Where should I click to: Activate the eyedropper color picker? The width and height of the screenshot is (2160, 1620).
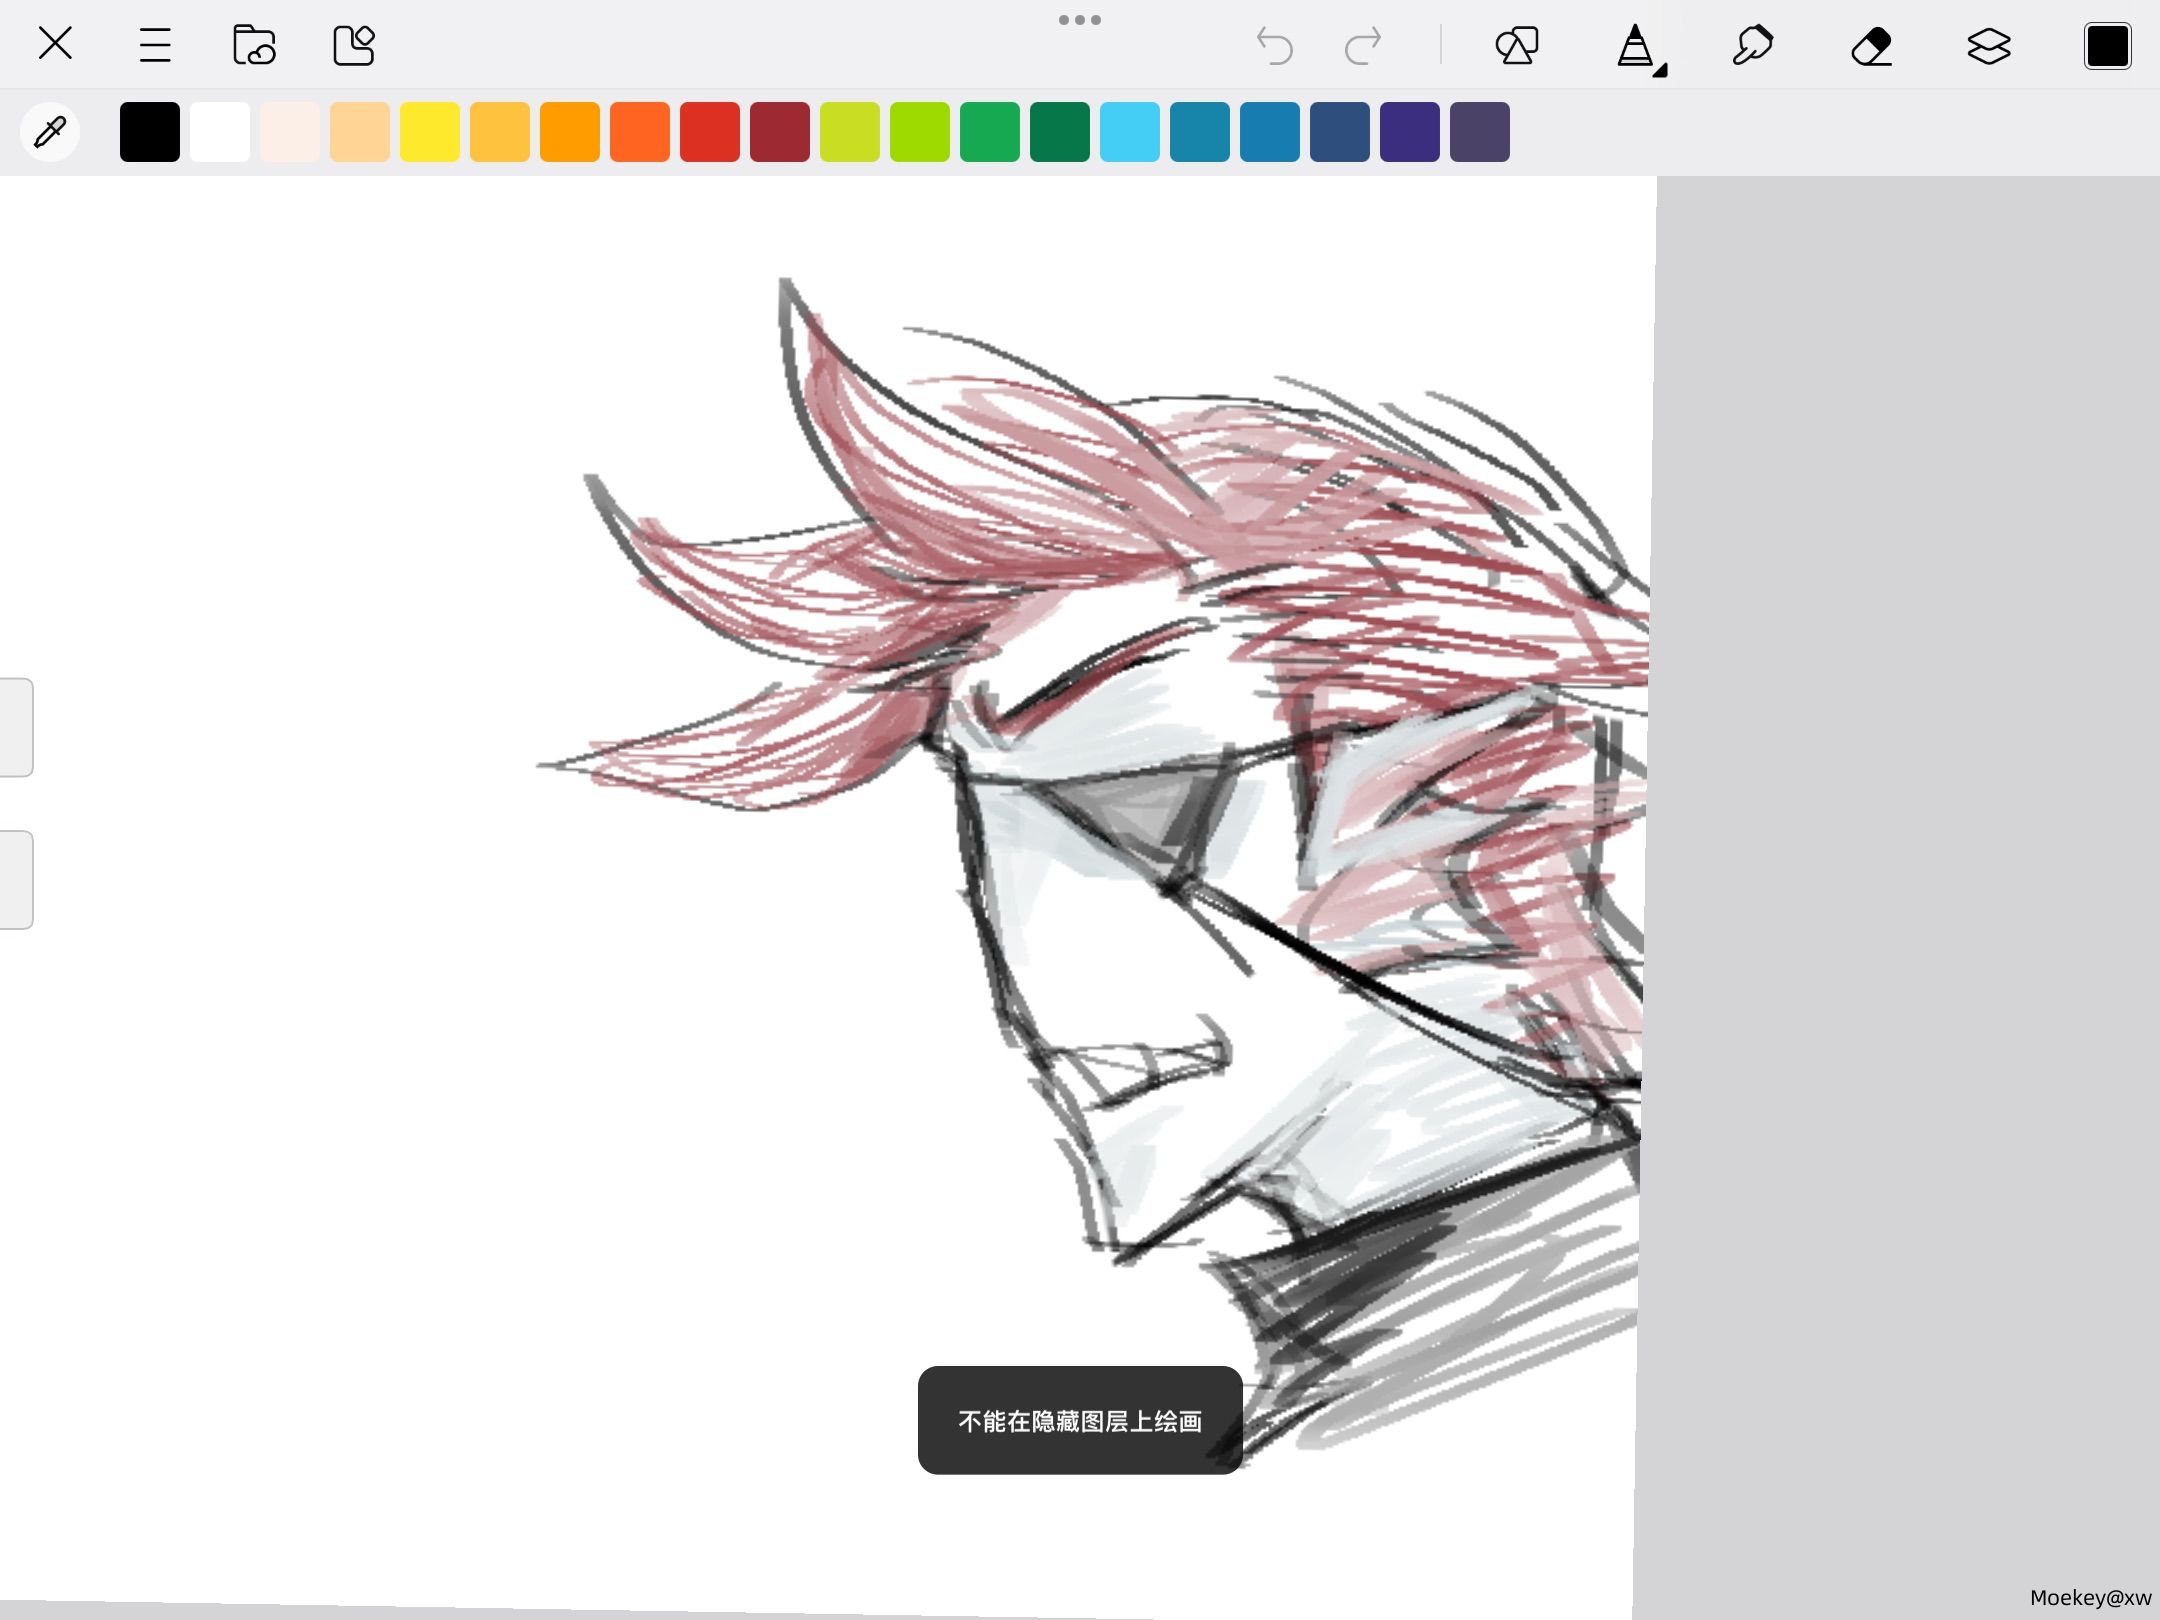pos(50,131)
